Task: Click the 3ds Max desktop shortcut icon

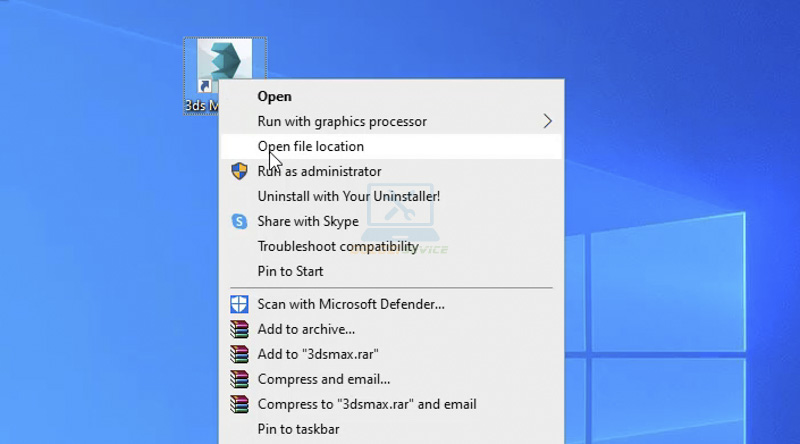Action: point(225,68)
